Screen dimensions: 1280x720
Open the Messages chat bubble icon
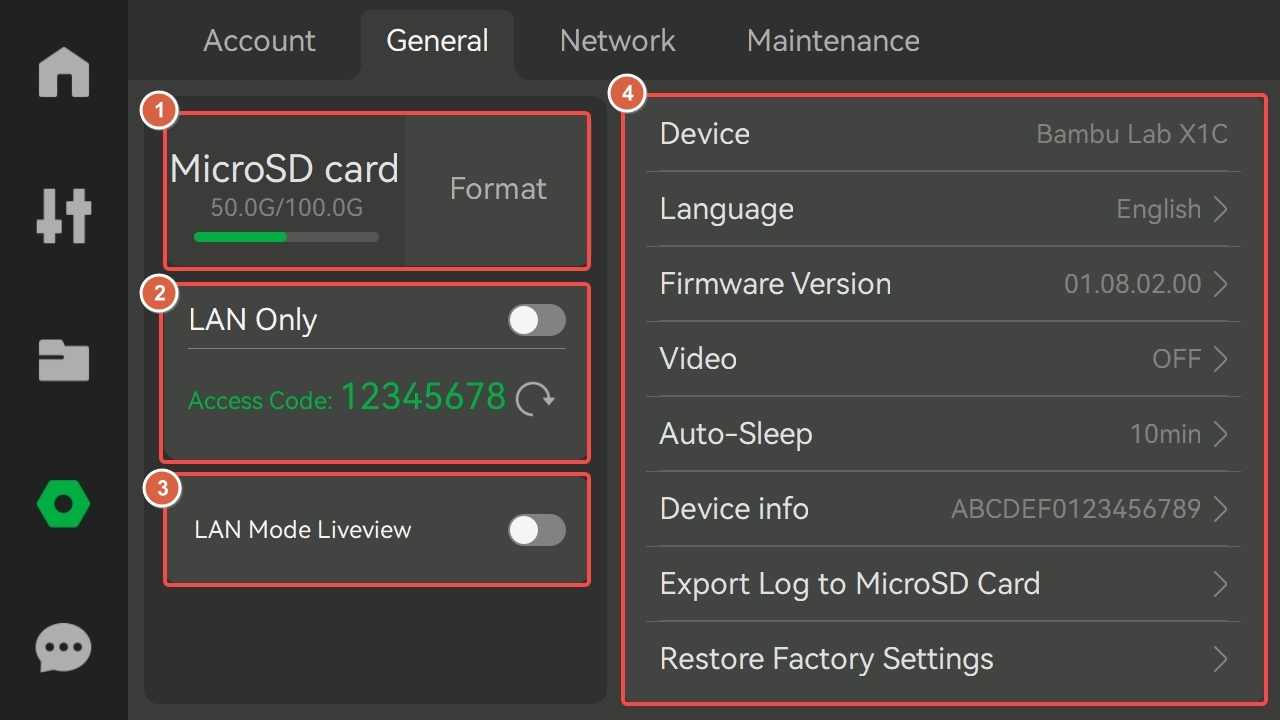[64, 648]
